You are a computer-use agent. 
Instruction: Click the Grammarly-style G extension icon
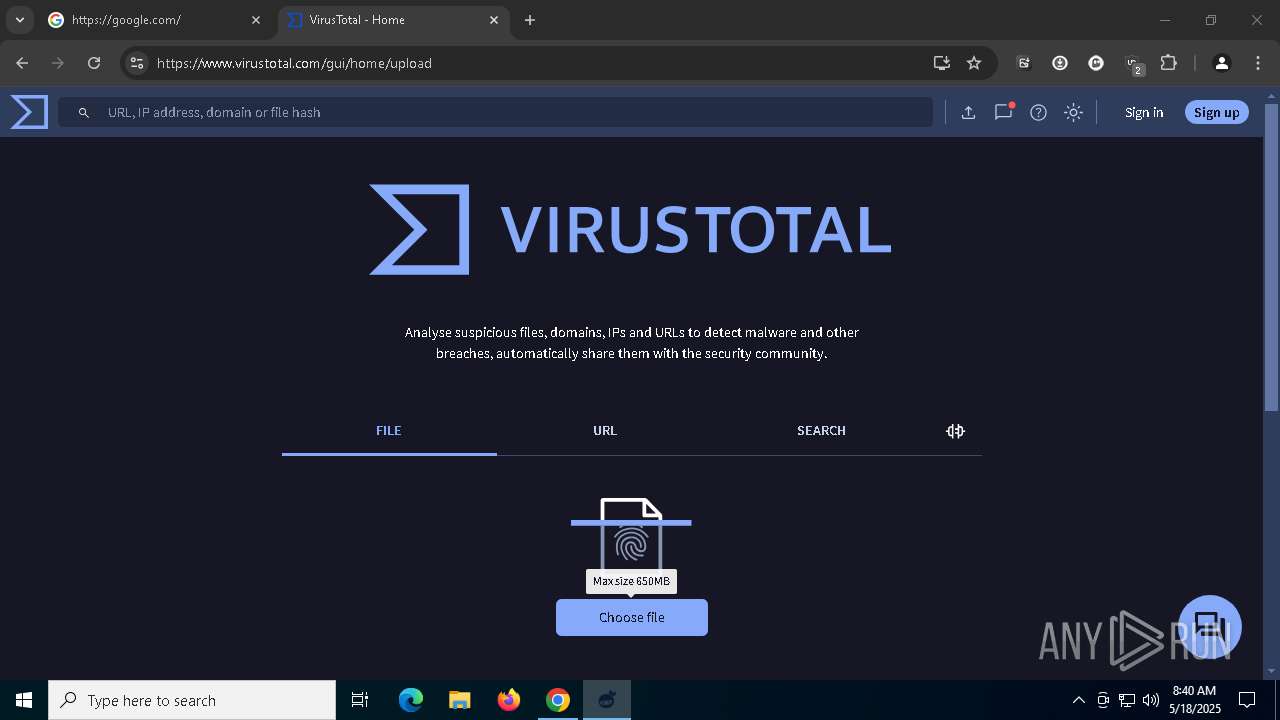point(1096,63)
